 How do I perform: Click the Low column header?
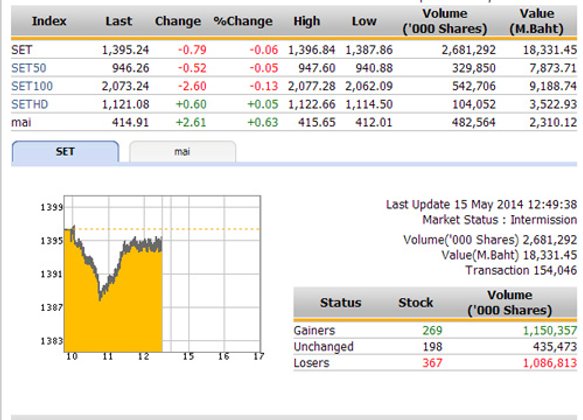point(364,21)
